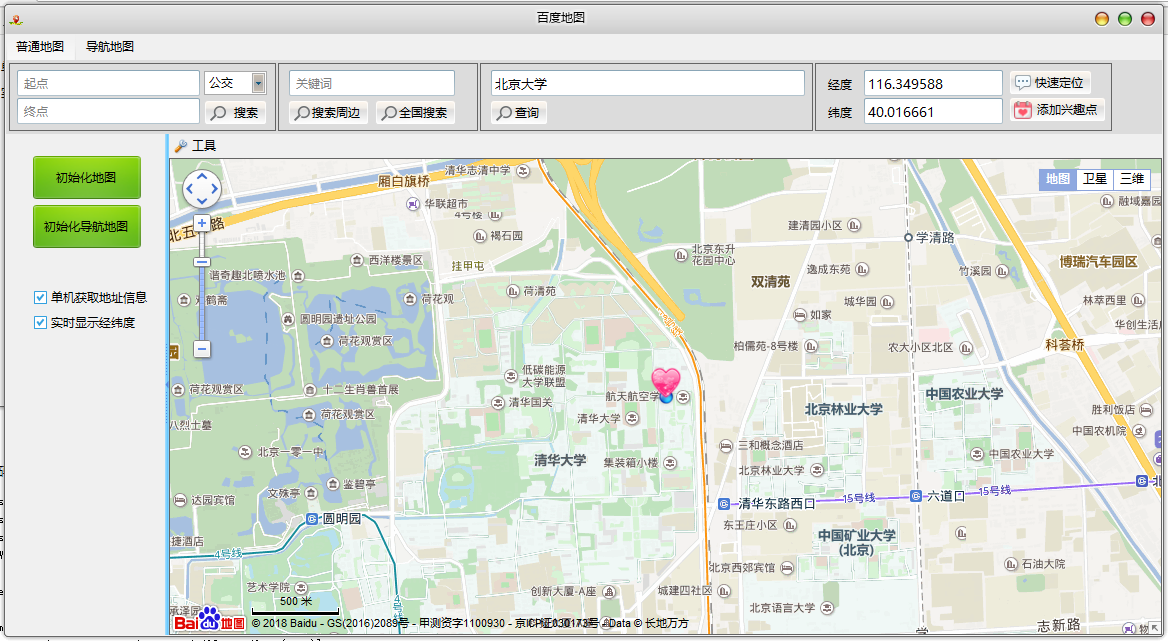
Task: Click the 北京语言大学 POI icon
Action: click(827, 608)
